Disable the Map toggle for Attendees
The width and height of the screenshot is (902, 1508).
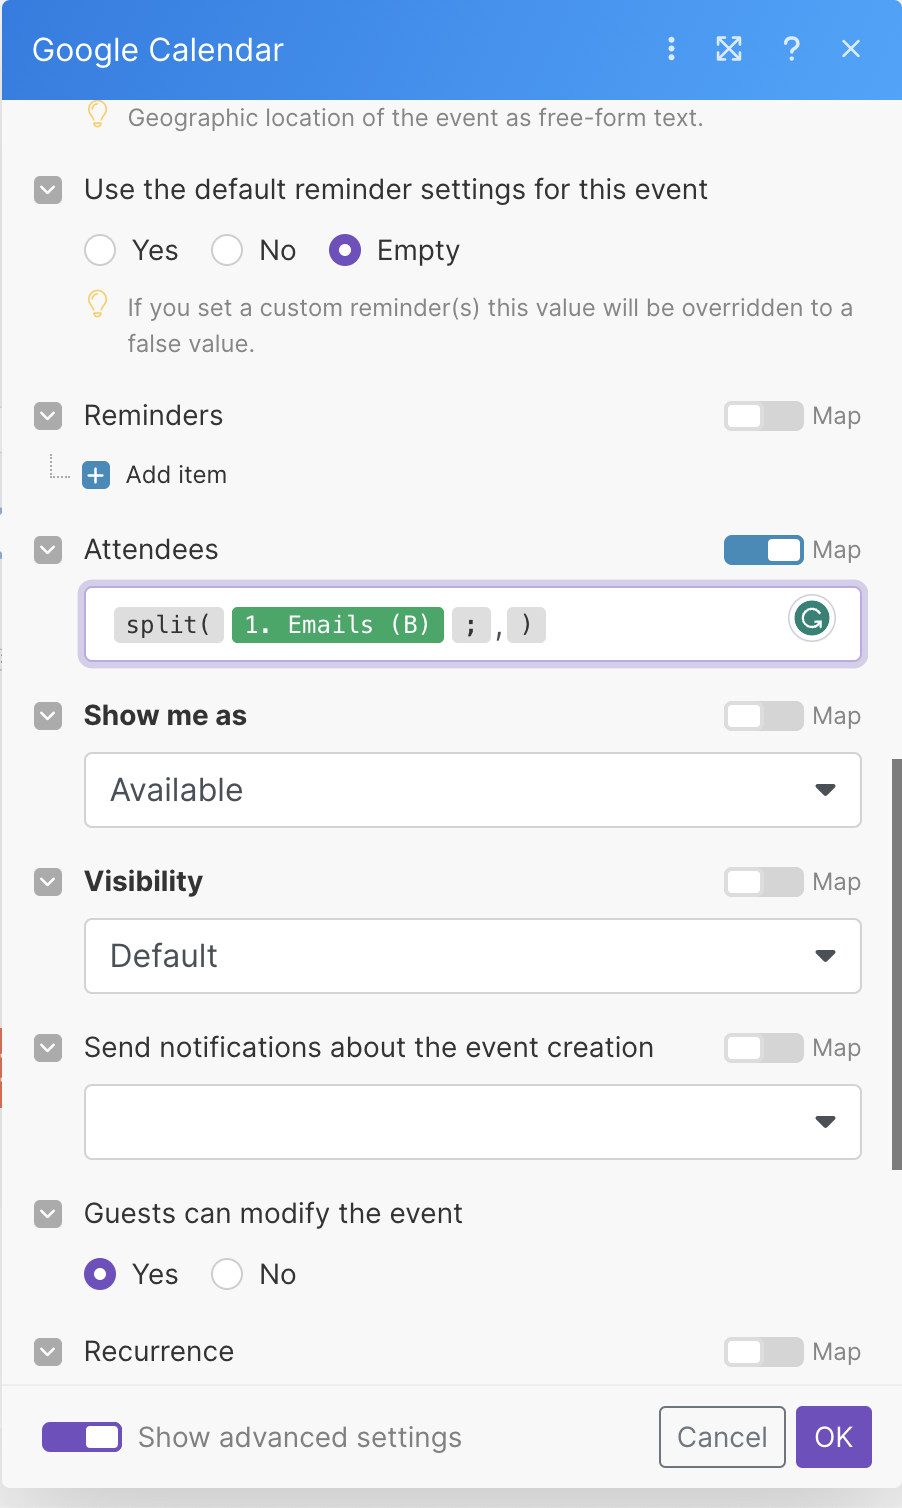763,550
